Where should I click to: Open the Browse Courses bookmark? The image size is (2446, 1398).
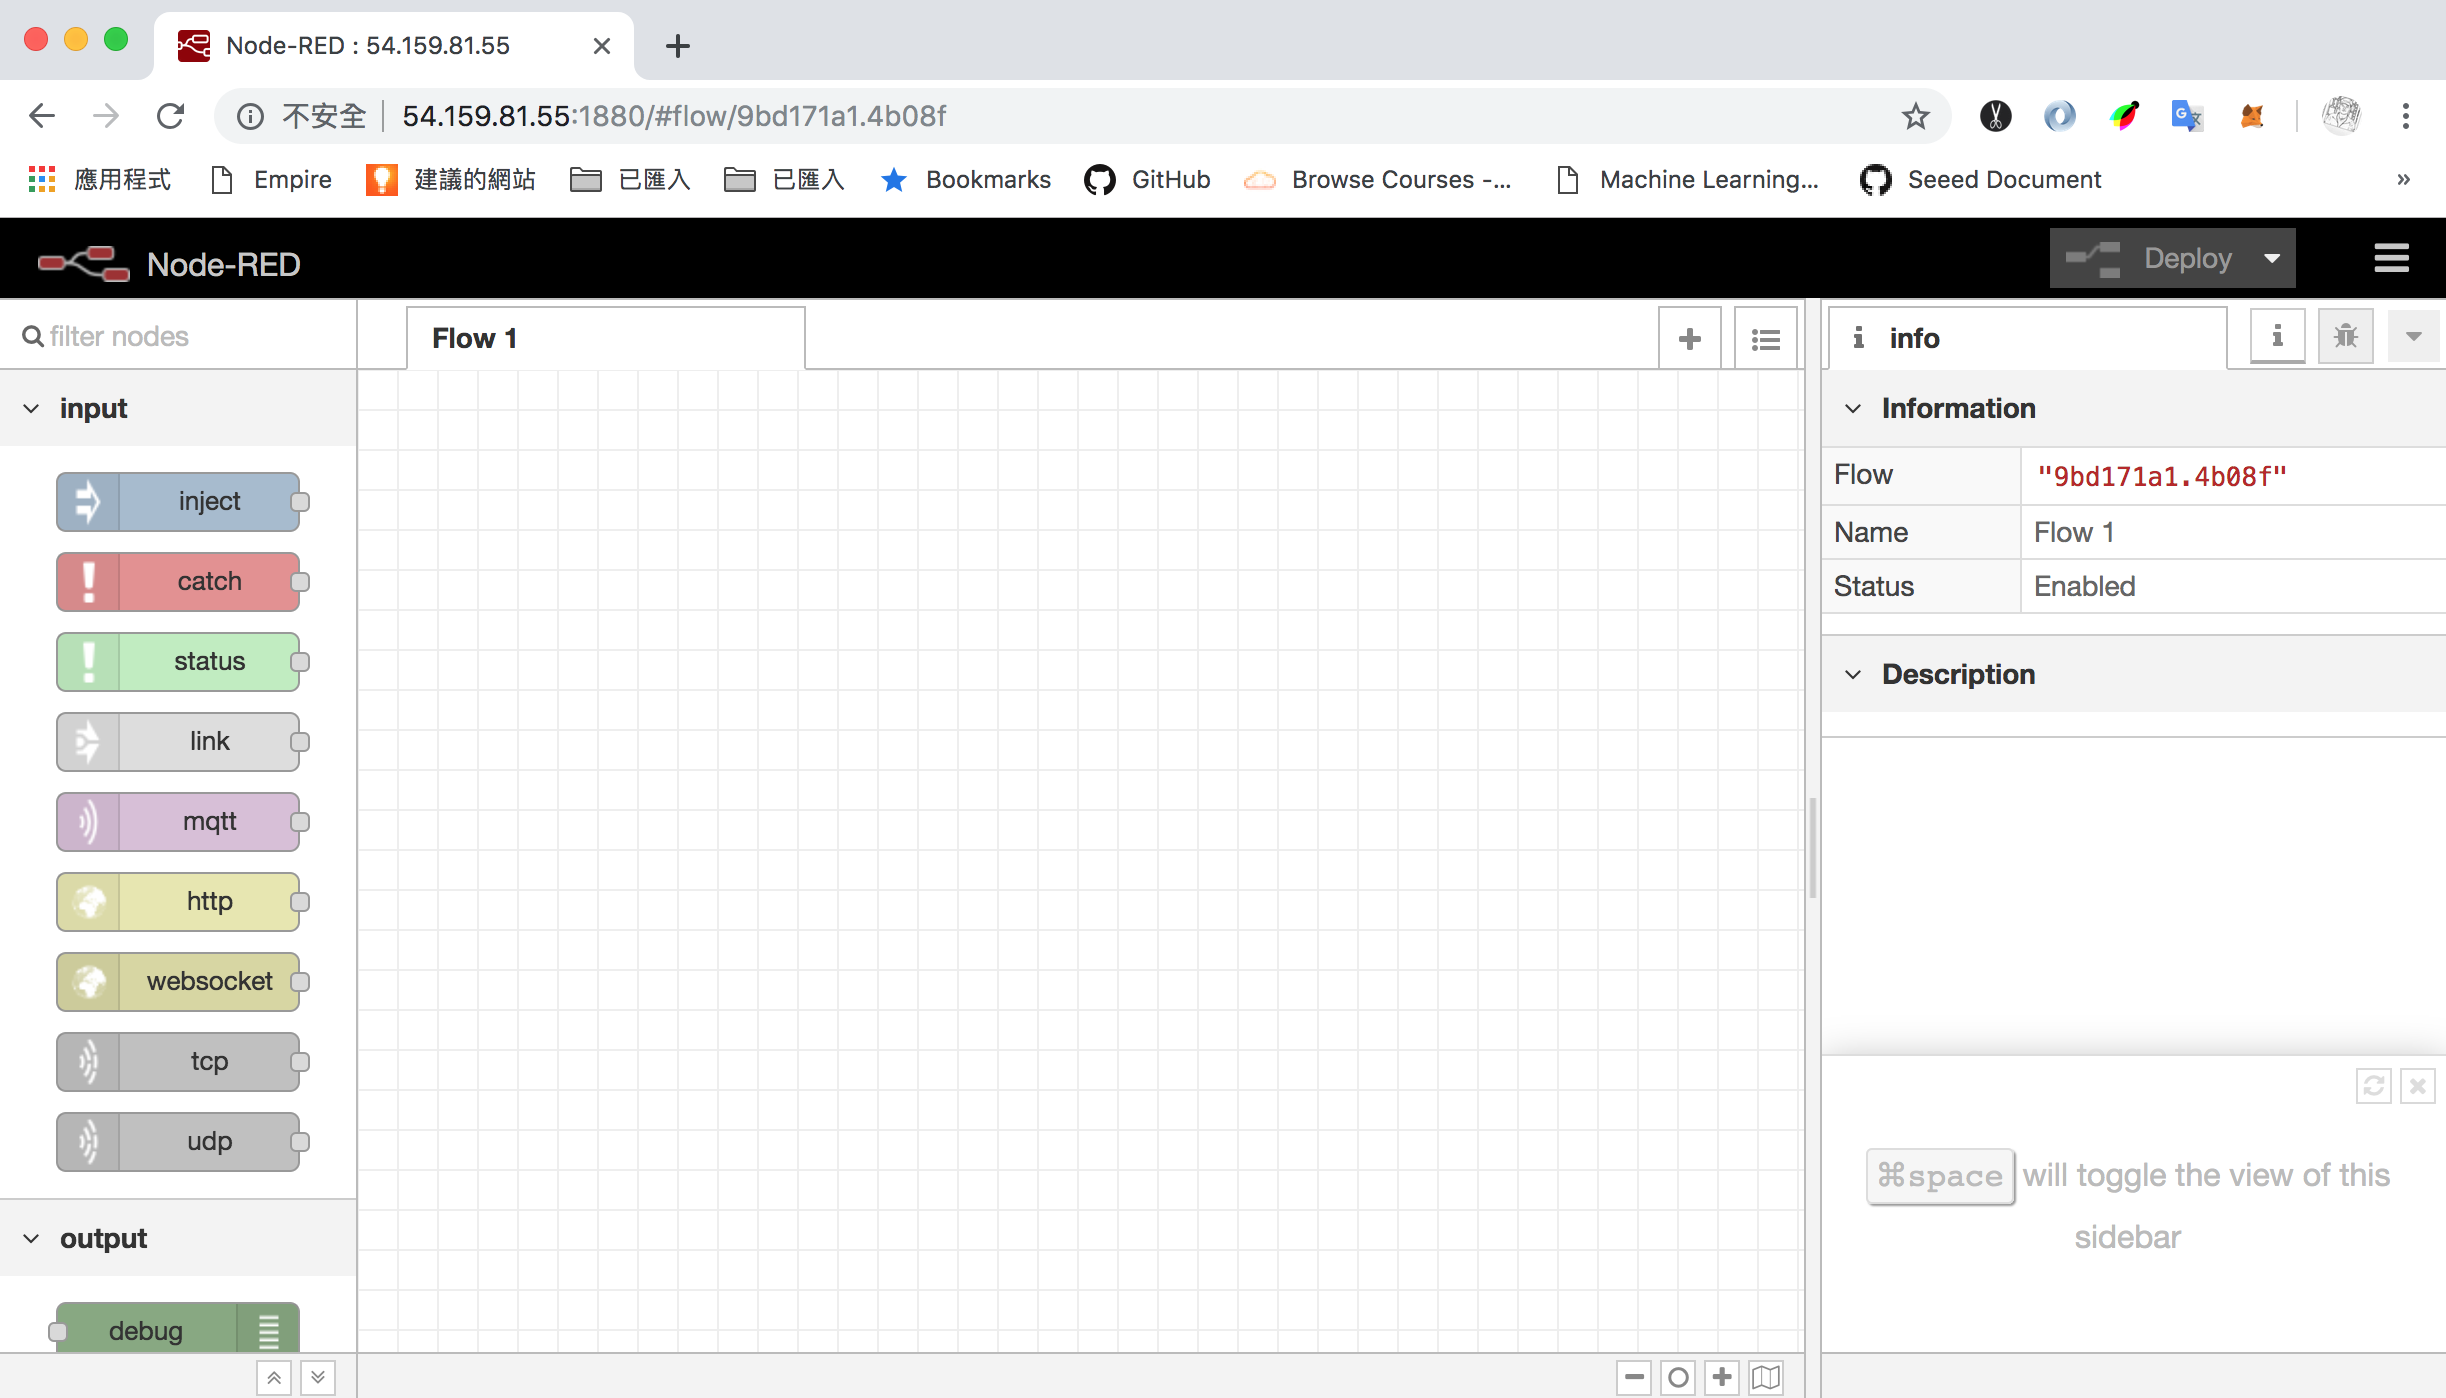pos(1378,180)
